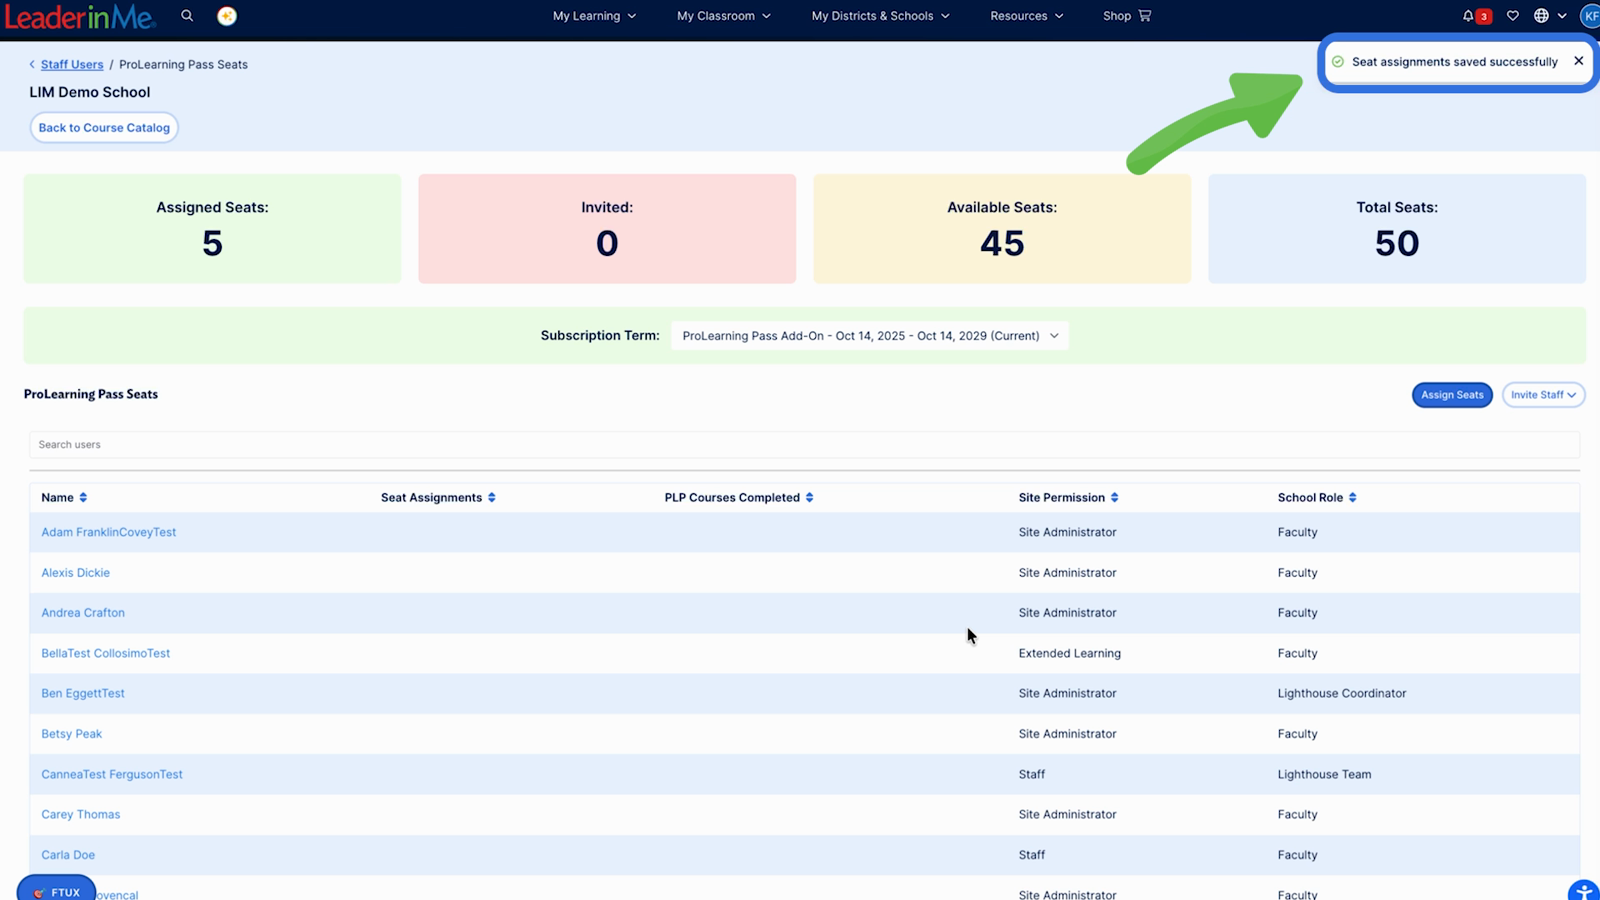Click into the Search users field
Viewport: 1600px width, 900px height.
click(x=804, y=444)
